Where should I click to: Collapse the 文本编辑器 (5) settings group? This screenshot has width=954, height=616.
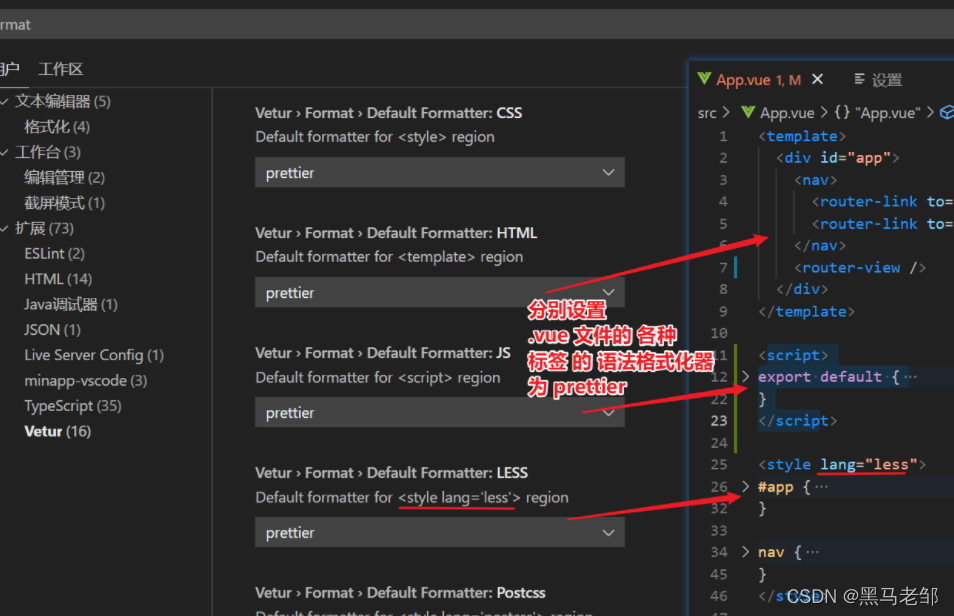coord(5,101)
